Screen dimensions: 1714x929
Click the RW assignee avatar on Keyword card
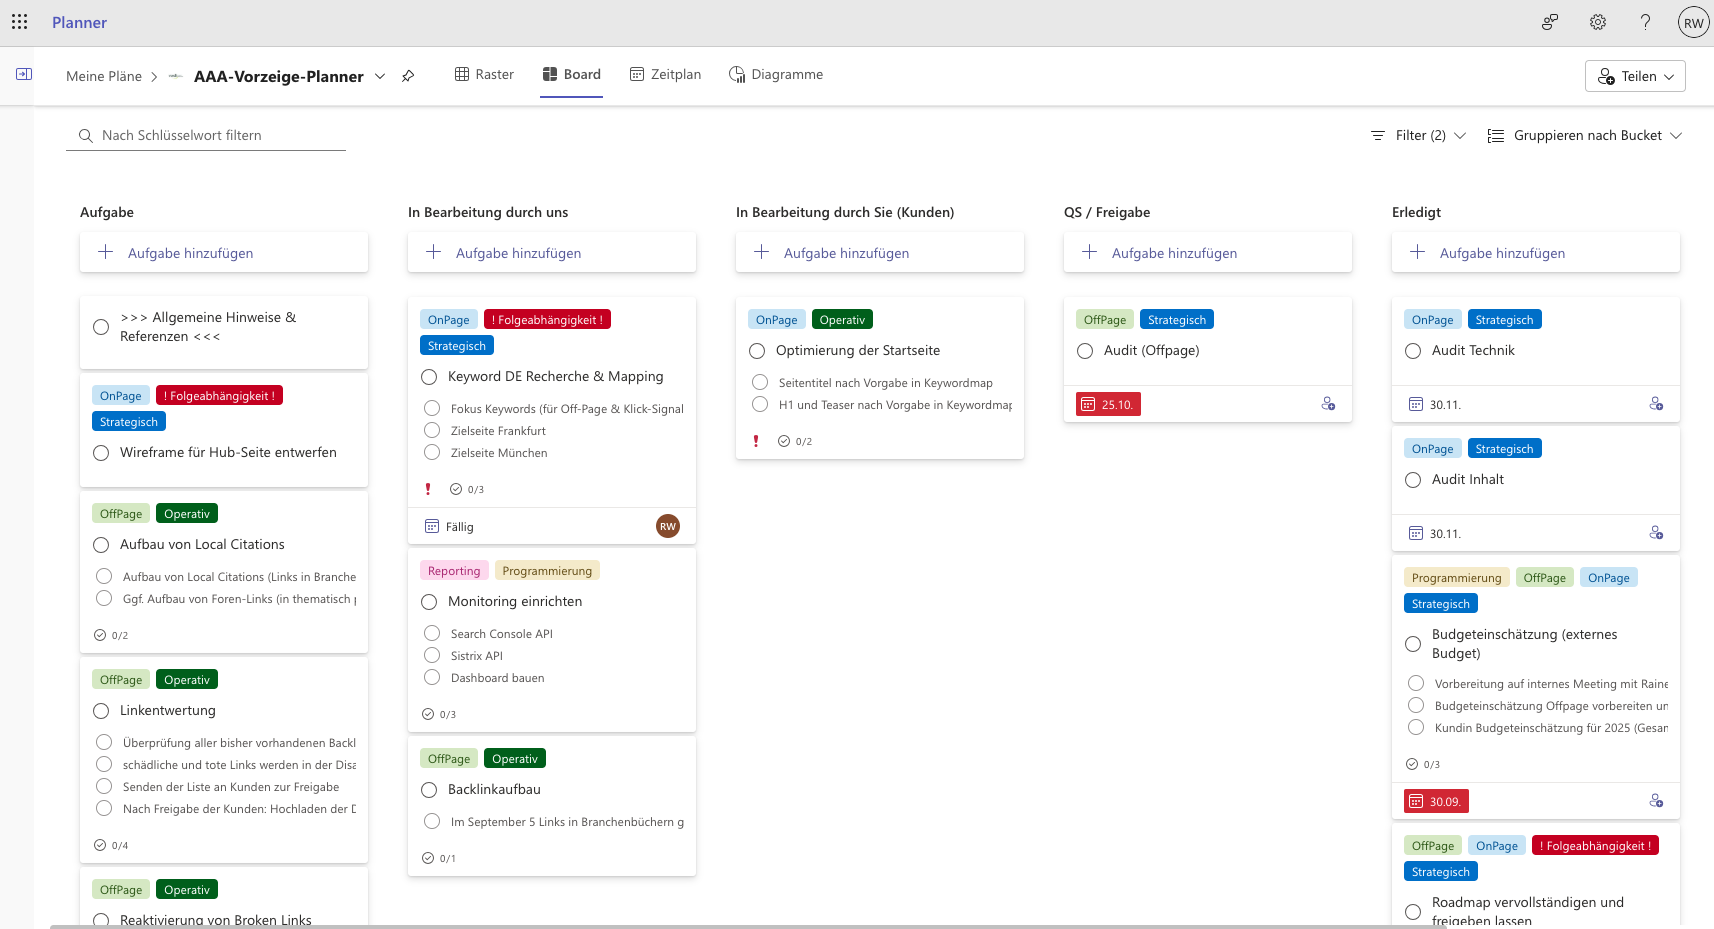point(668,526)
